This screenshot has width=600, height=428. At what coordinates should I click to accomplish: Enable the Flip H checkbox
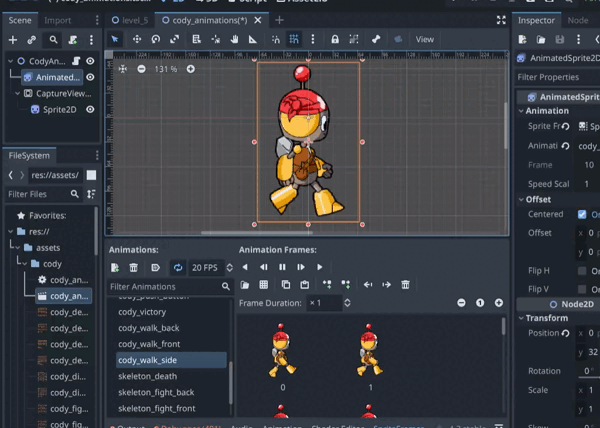583,270
